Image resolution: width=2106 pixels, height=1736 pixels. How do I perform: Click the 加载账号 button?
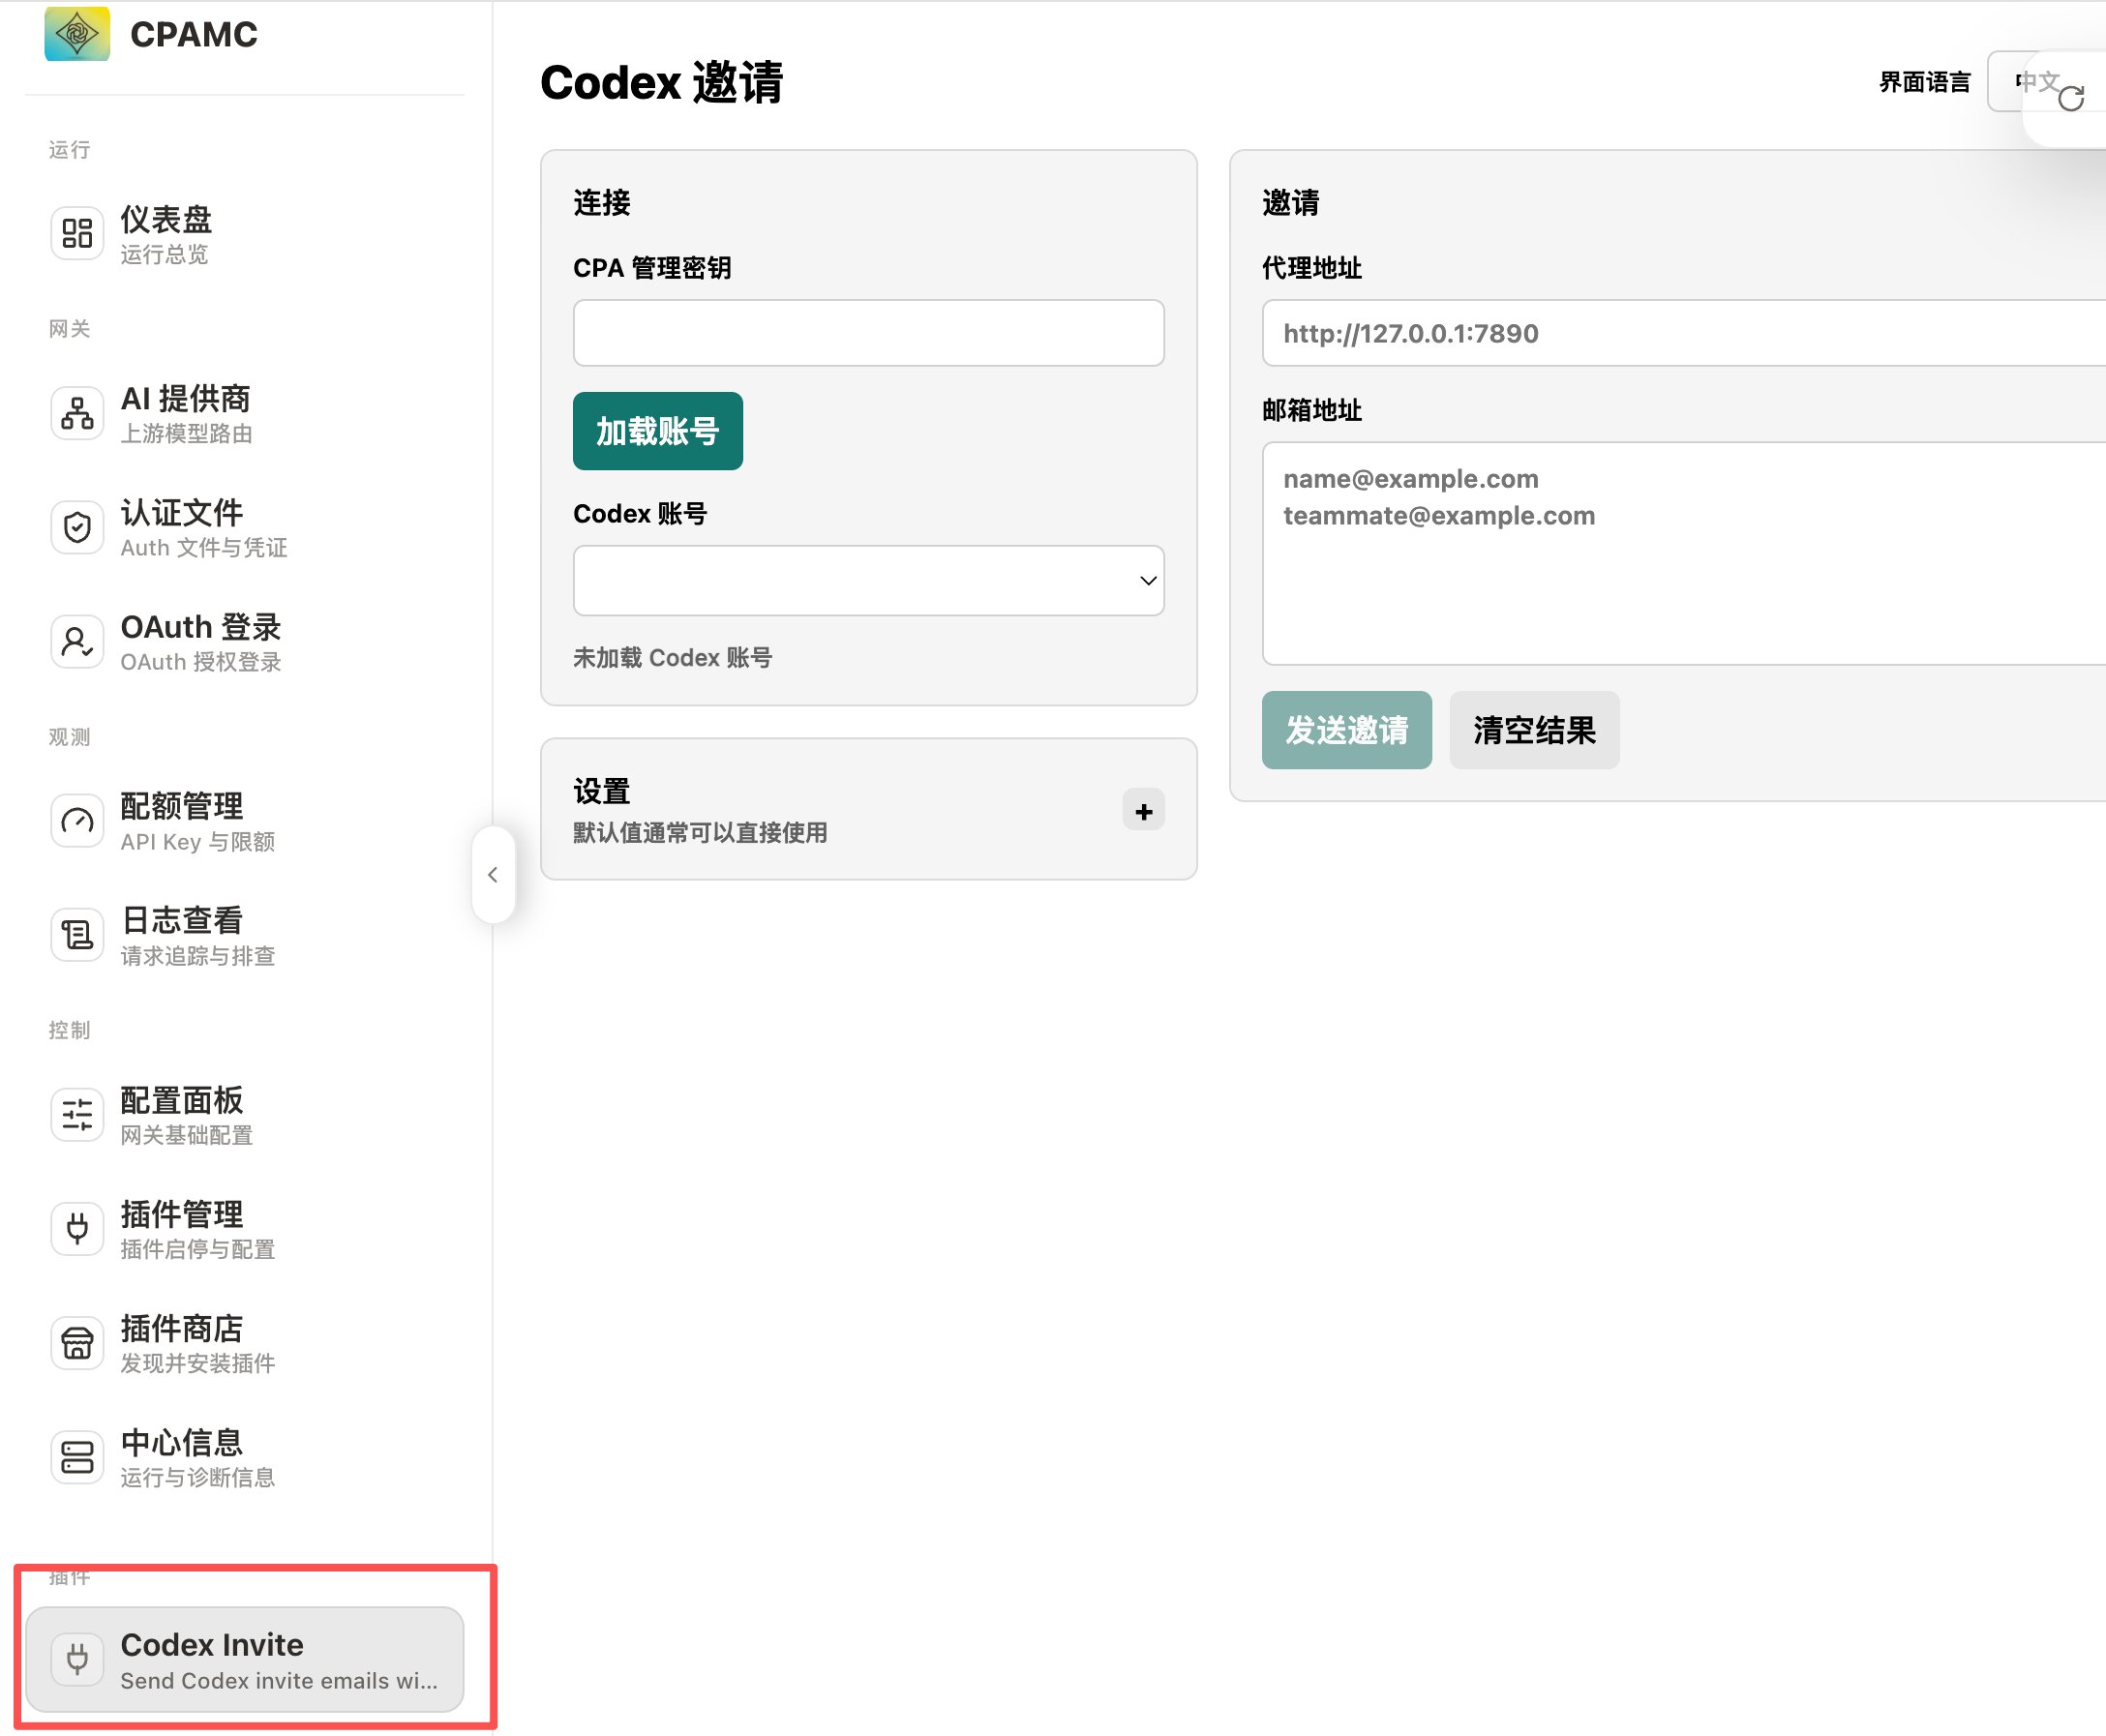click(657, 431)
